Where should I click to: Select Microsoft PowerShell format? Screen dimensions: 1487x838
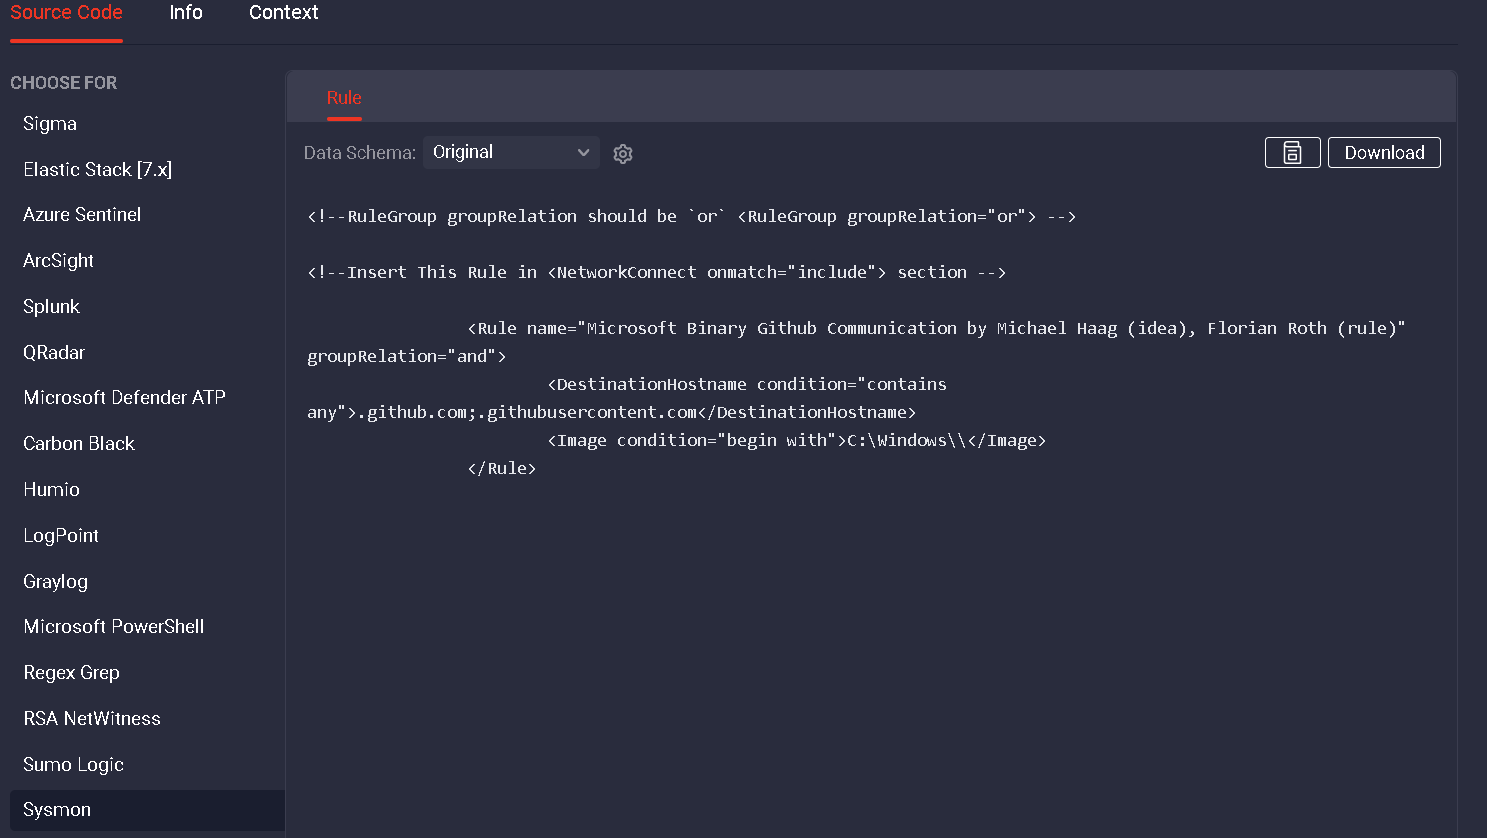point(114,627)
